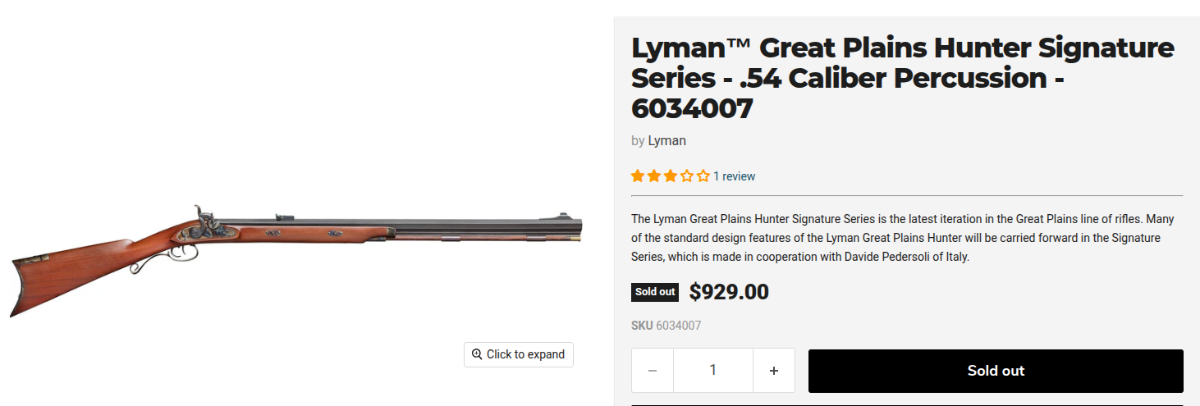Click the Great Plains Hunter product title
The image size is (1200, 406).
pos(902,78)
